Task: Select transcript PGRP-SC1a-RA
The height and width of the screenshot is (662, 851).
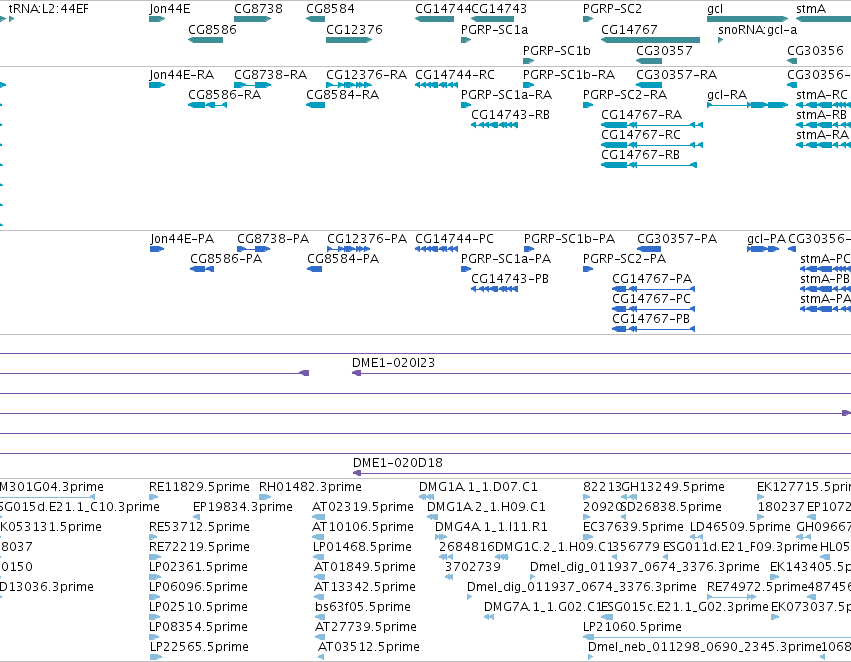Action: [506, 95]
